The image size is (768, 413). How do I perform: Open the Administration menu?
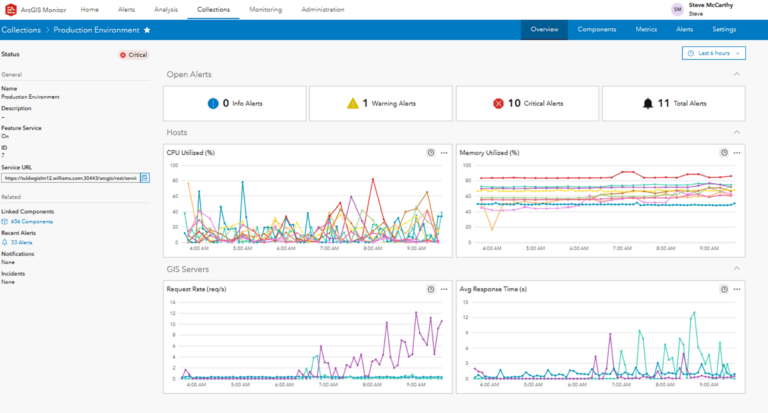coord(323,9)
